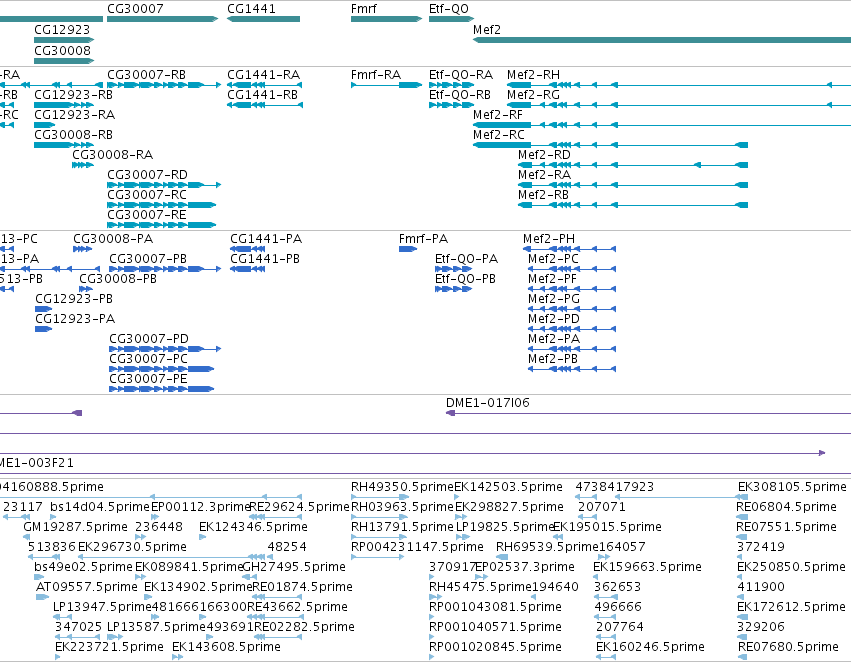
Task: Select protein CG30007-PC
Action: [149, 359]
